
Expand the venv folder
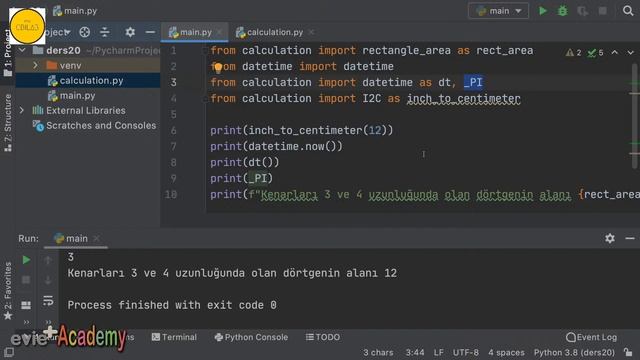click(x=35, y=65)
